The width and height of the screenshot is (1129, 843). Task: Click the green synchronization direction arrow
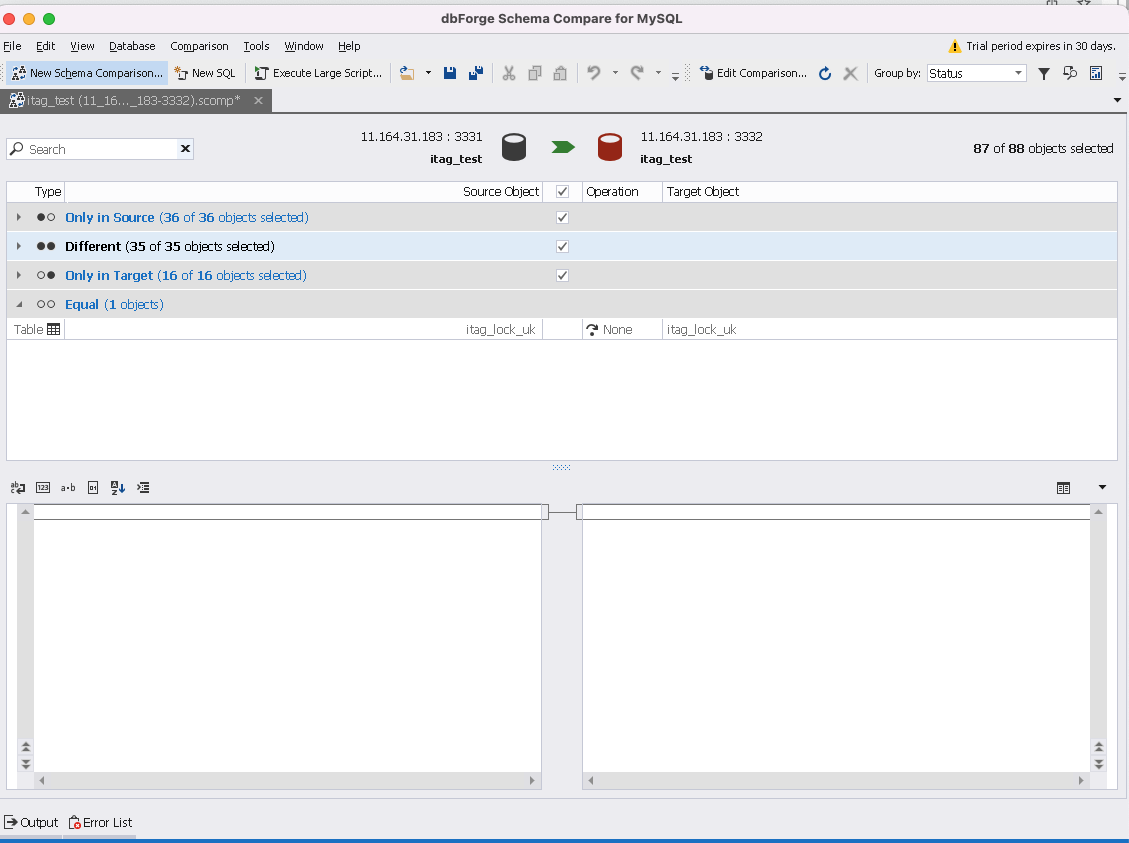562,147
